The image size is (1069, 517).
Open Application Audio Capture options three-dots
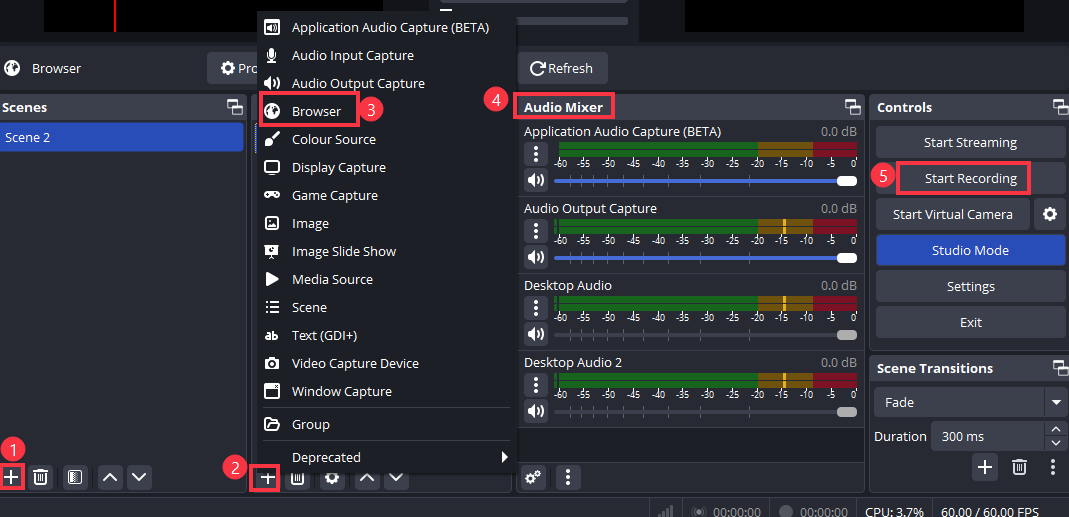pos(536,154)
